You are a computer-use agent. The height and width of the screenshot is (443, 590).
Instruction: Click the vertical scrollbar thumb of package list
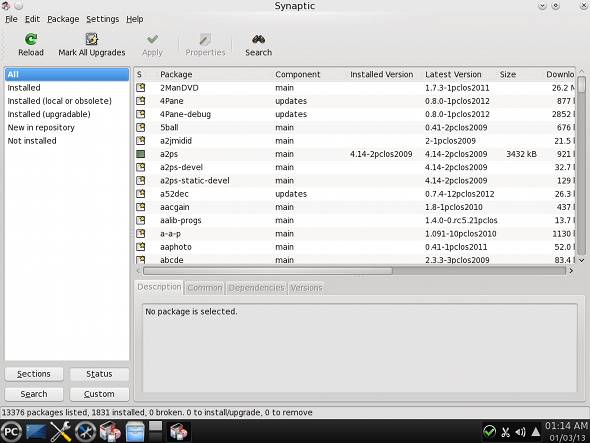(582, 84)
